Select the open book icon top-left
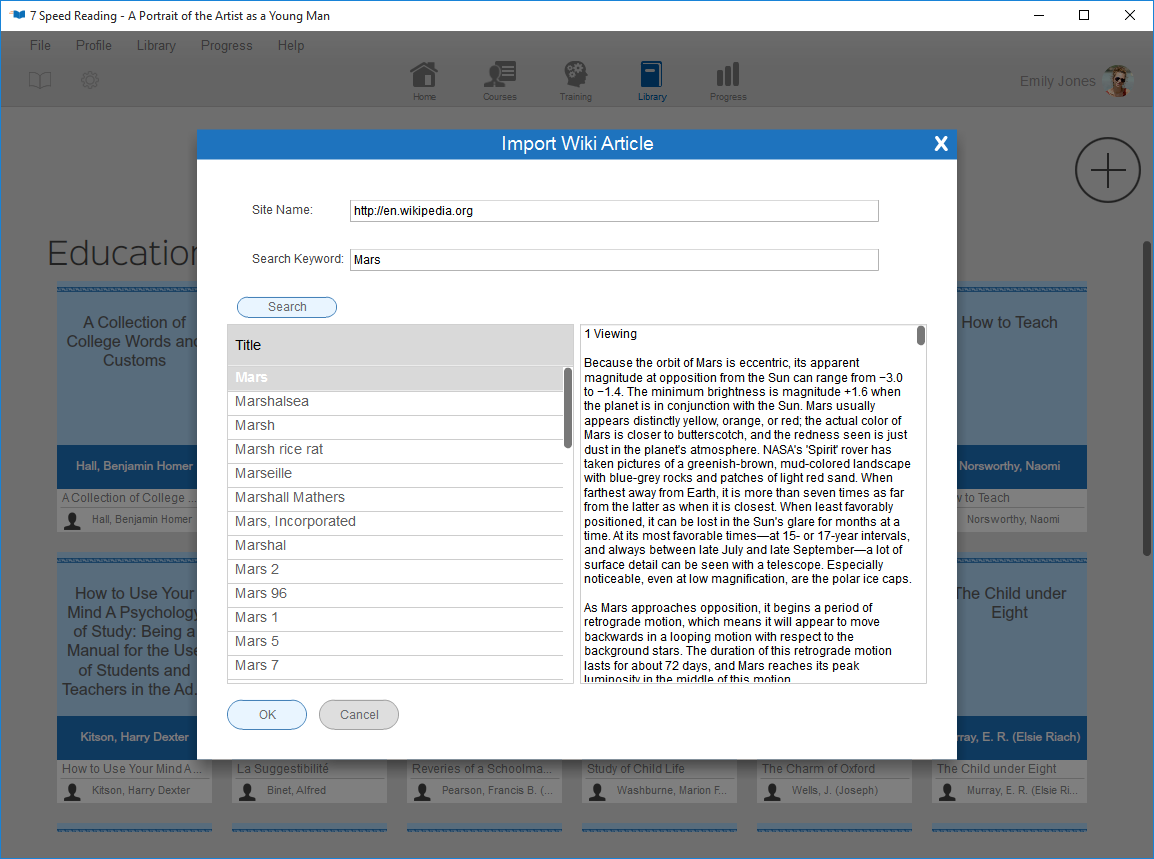Viewport: 1154px width, 859px height. tap(40, 80)
